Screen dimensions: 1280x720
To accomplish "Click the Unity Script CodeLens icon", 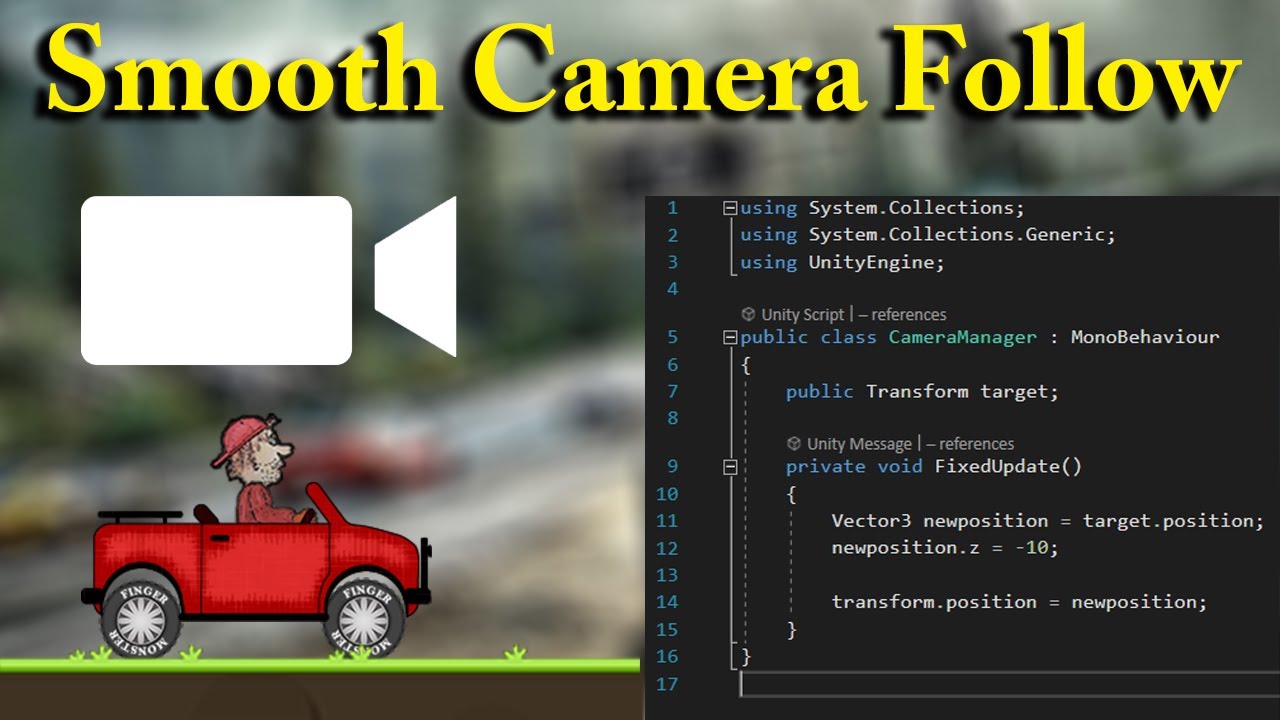I will pyautogui.click(x=748, y=314).
